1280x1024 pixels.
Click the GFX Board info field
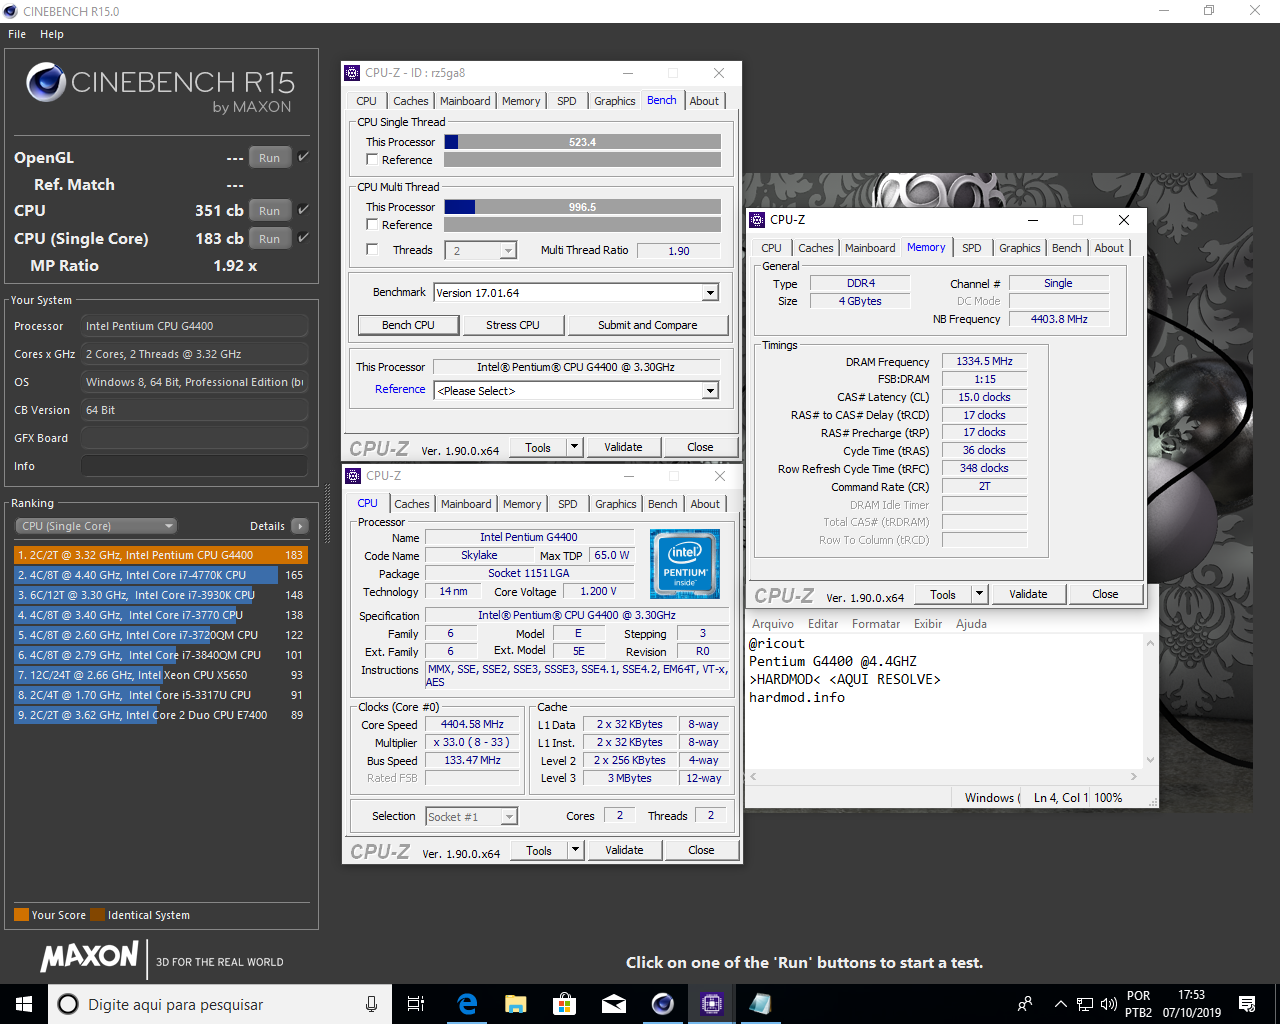point(194,438)
